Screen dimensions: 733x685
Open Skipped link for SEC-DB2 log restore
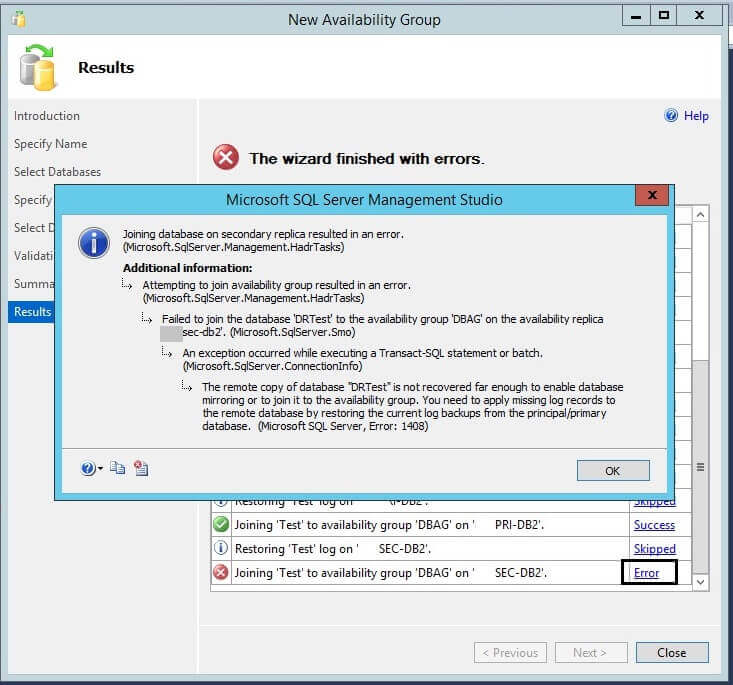654,549
